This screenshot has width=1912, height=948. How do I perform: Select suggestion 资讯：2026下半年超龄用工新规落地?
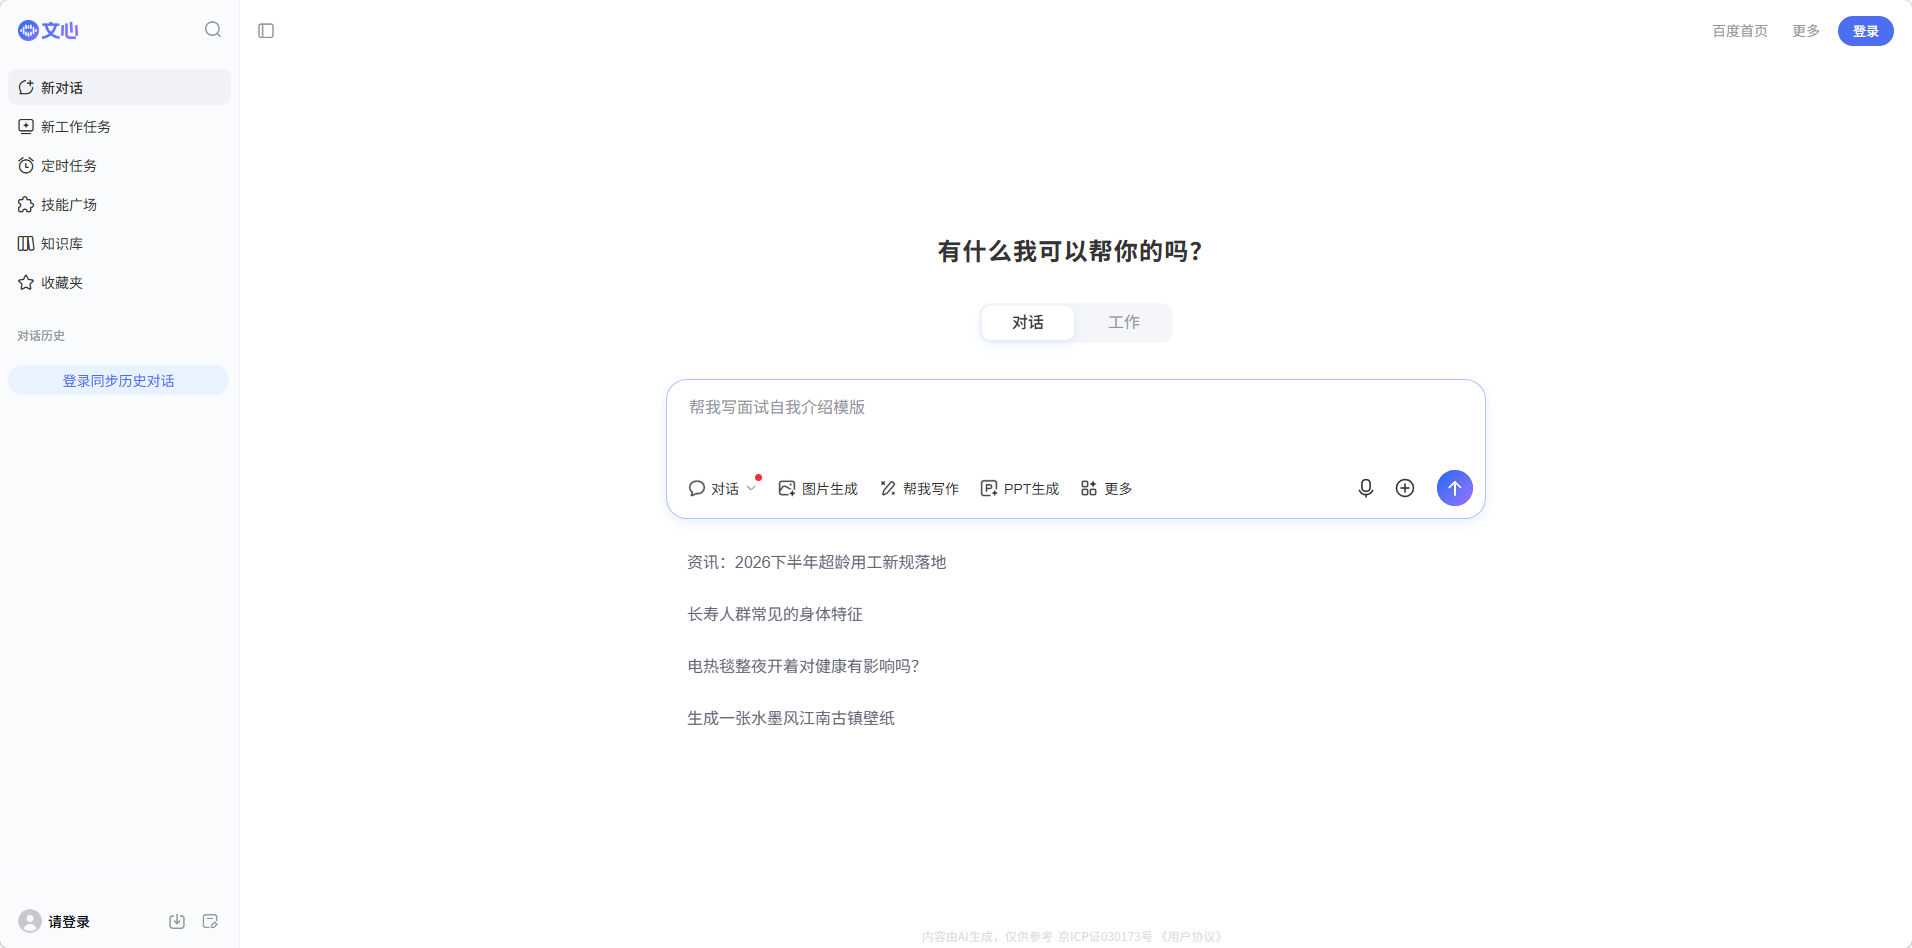tap(816, 562)
